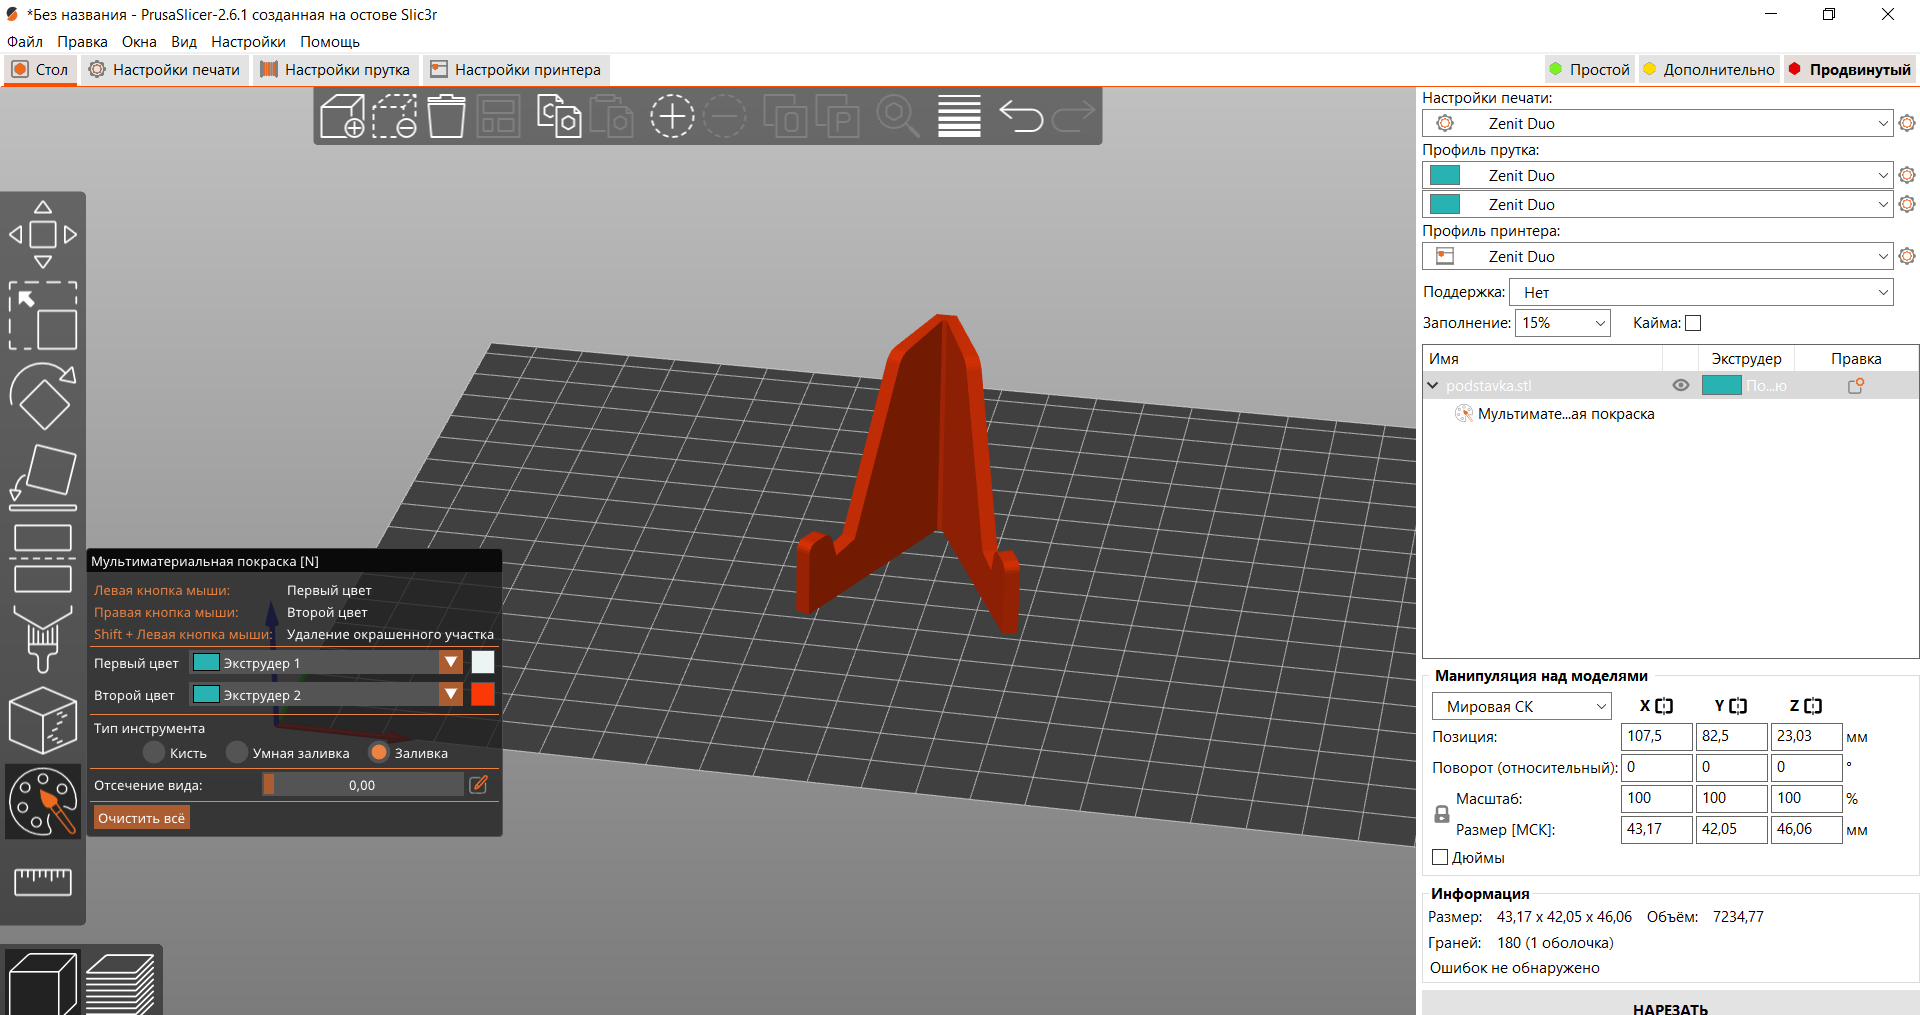Screen dimensions: 1920x1015
Task: Click the Очистить всё button
Action: (x=142, y=818)
